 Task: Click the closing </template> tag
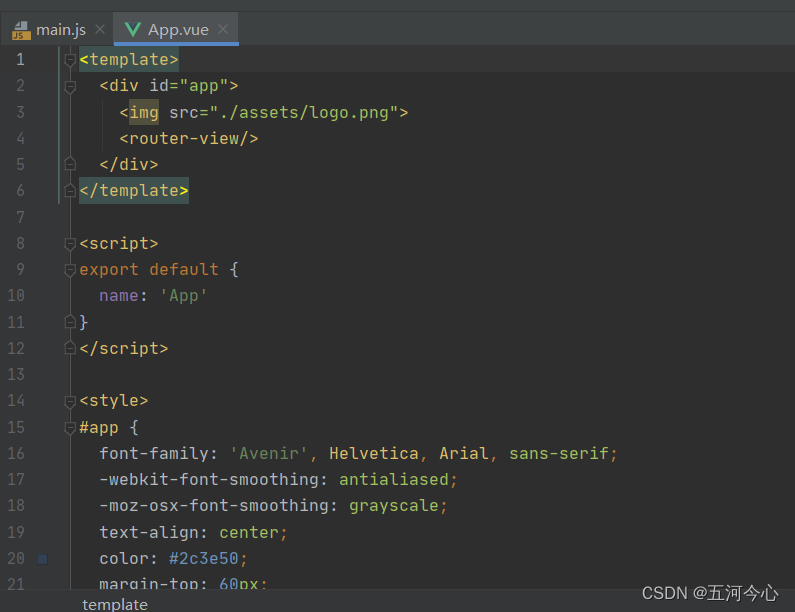[134, 191]
